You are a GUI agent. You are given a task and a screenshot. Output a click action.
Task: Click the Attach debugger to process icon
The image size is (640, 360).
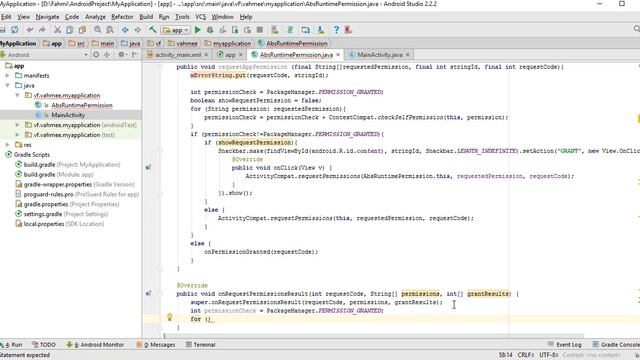point(235,30)
